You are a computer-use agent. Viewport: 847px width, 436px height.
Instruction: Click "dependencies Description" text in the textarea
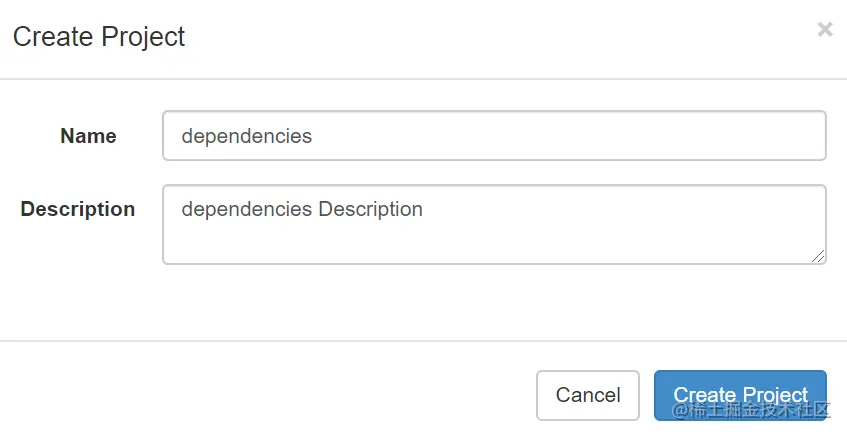(x=302, y=209)
